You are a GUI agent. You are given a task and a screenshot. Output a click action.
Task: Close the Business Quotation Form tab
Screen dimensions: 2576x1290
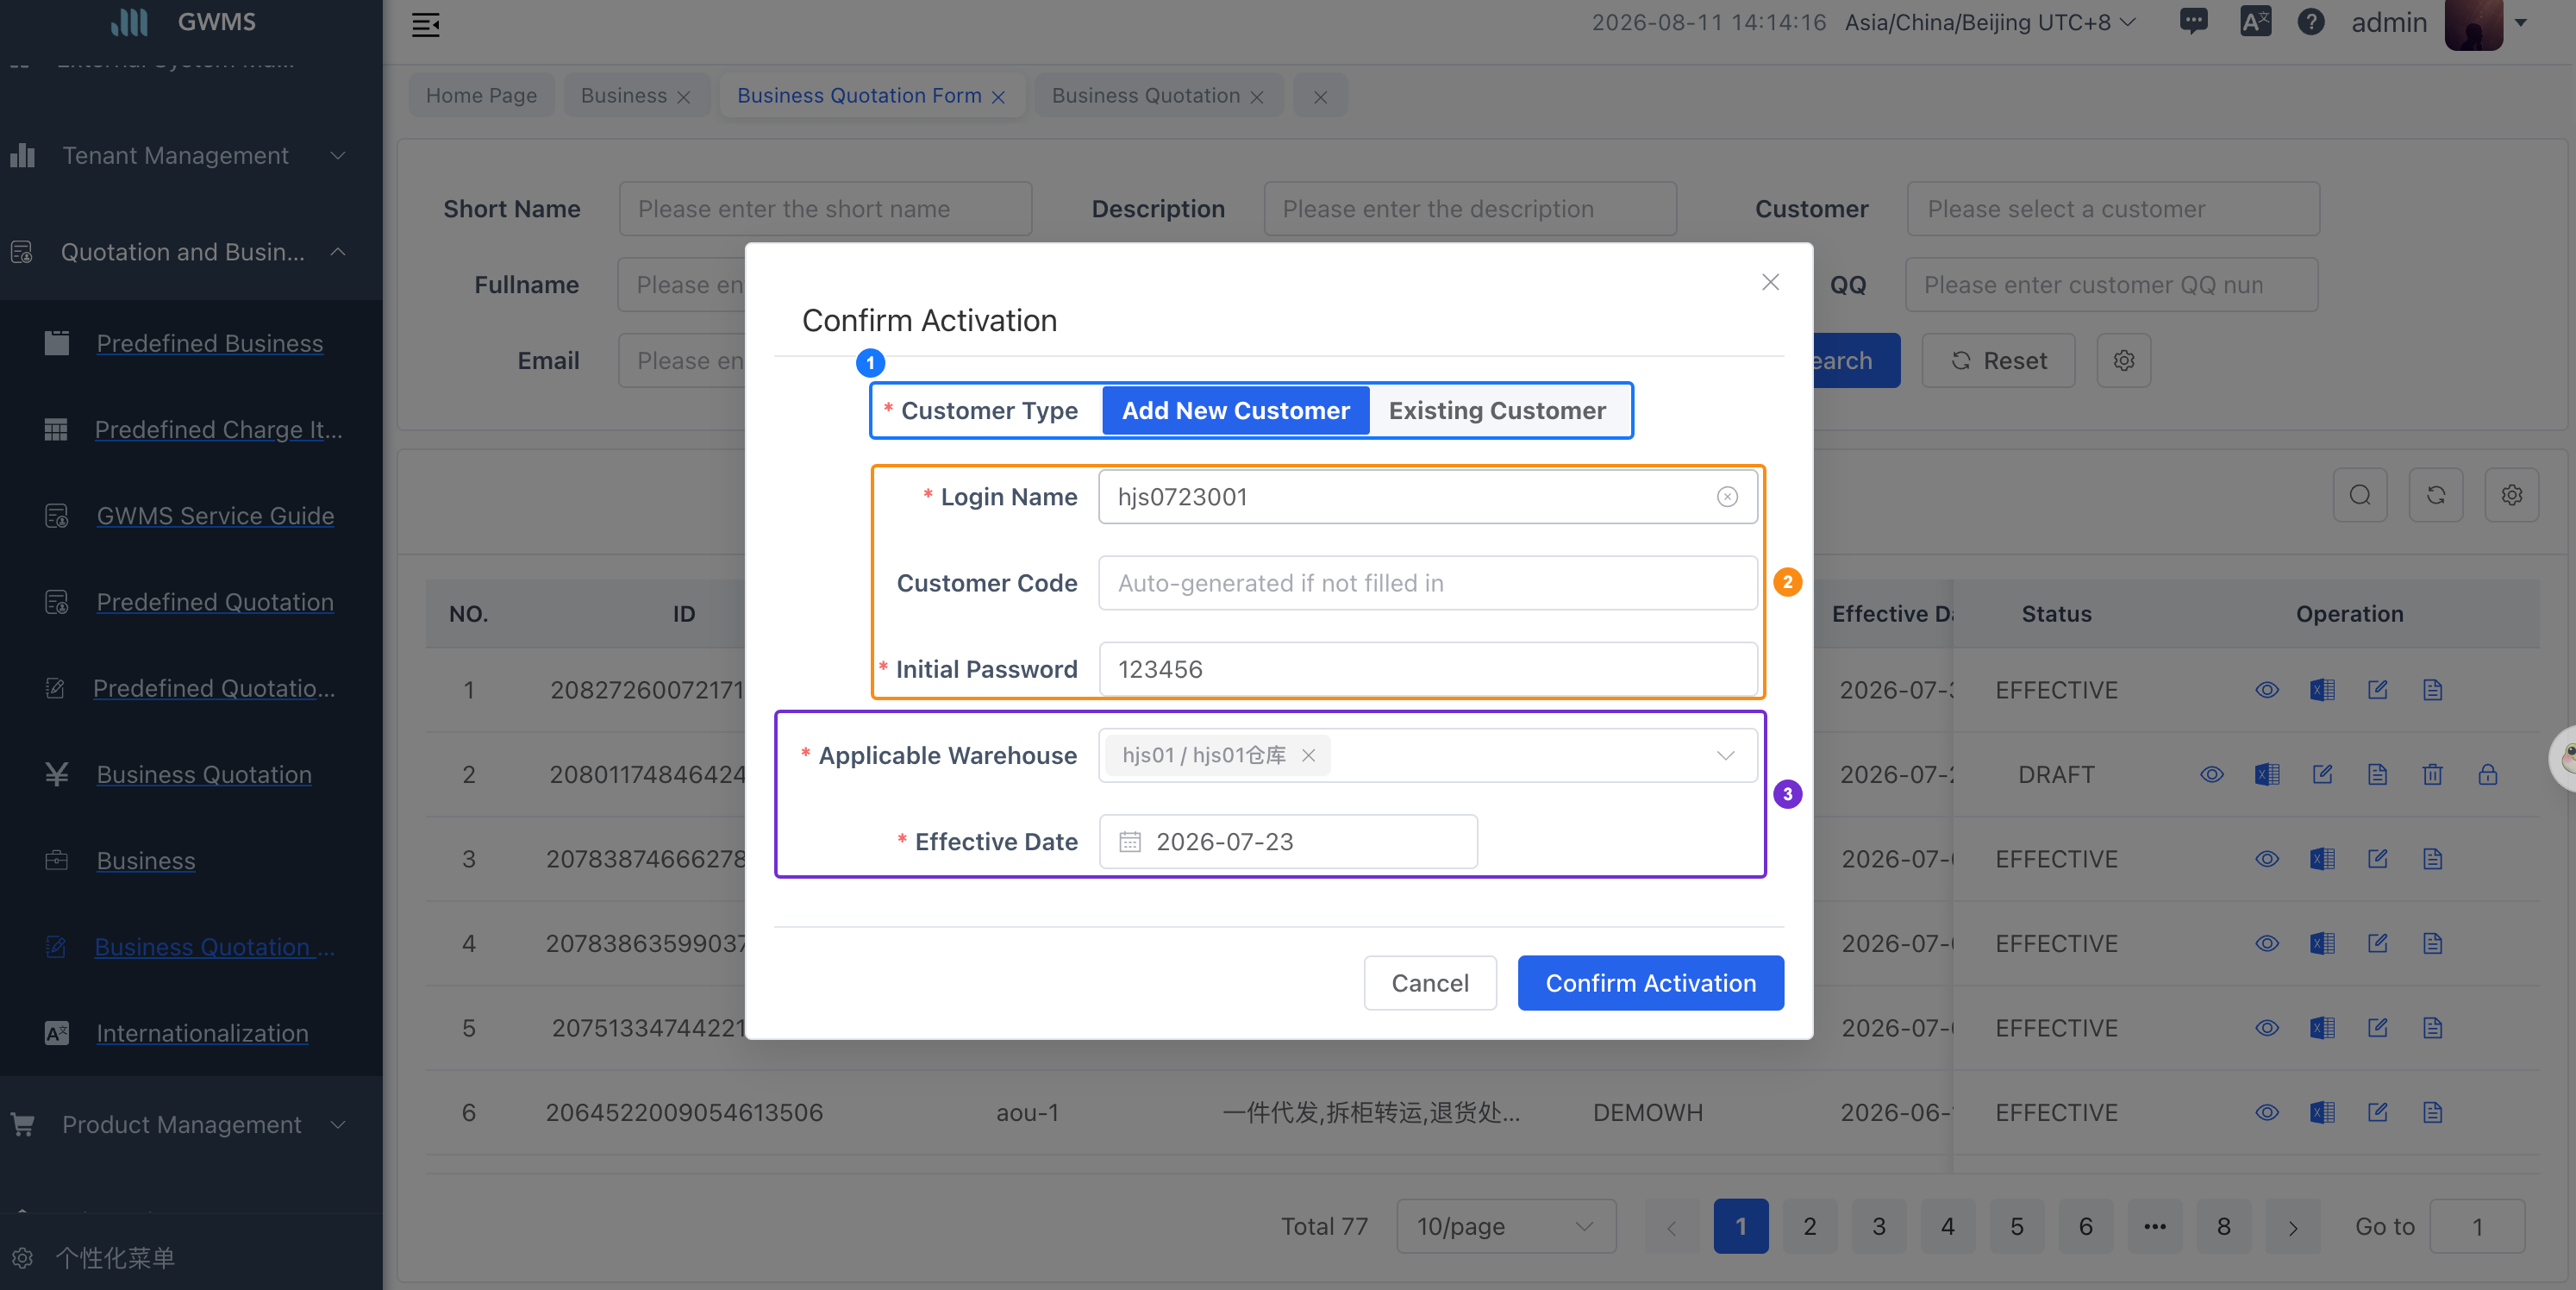[998, 97]
